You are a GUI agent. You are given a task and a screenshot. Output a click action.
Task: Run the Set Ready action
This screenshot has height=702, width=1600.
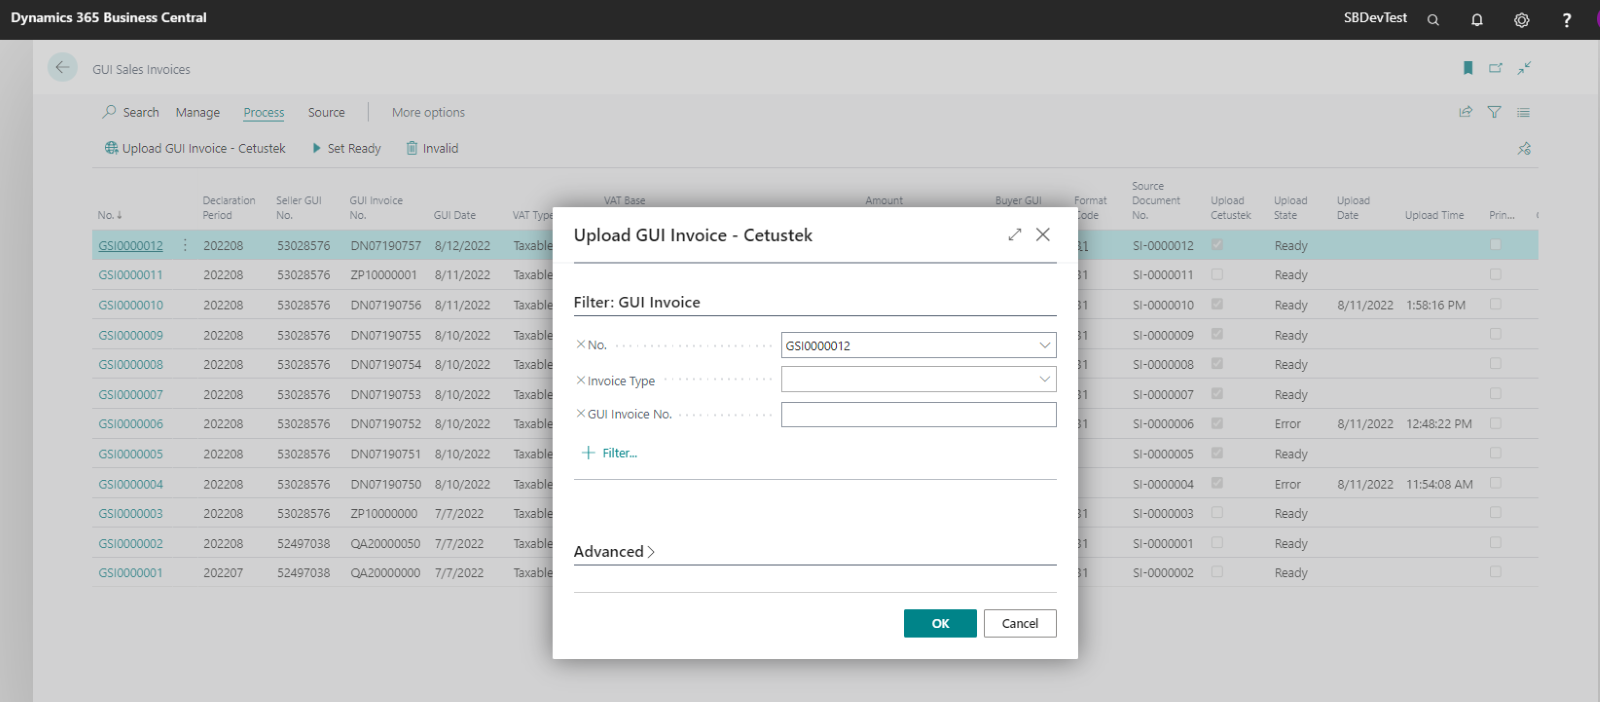click(x=346, y=148)
